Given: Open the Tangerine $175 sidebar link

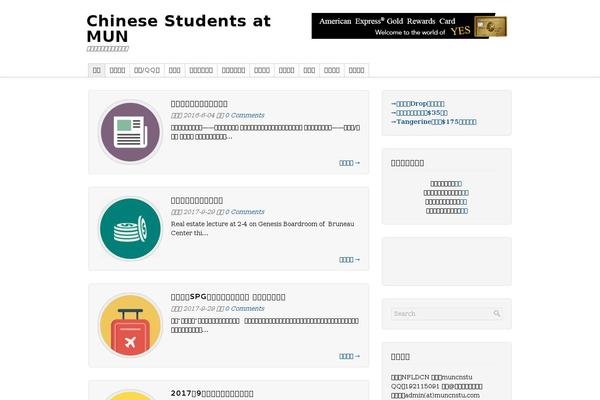Looking at the screenshot, I should point(434,122).
